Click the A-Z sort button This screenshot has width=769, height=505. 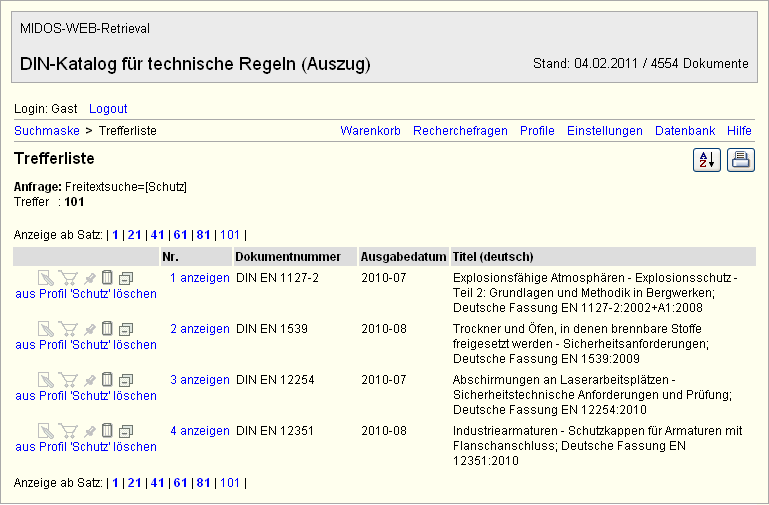(x=707, y=160)
